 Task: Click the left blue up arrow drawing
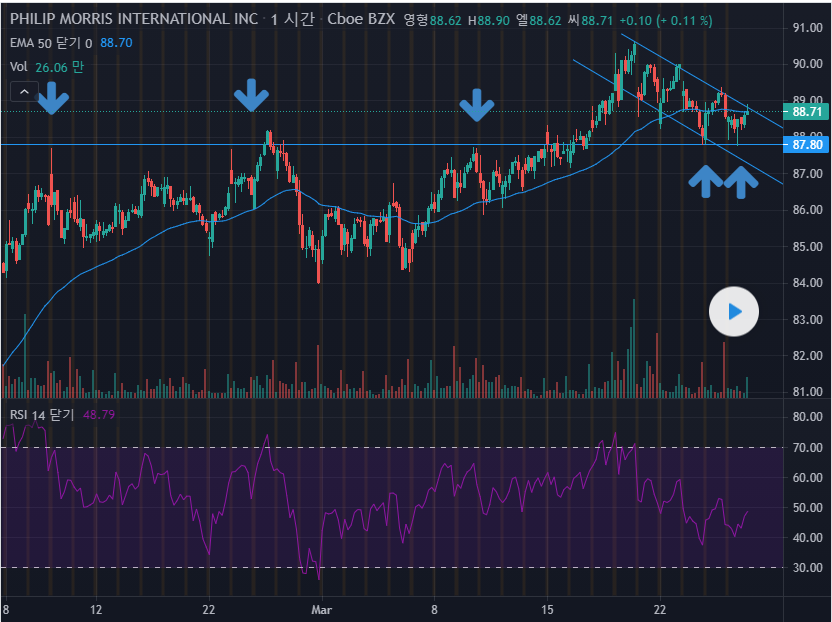[x=706, y=180]
